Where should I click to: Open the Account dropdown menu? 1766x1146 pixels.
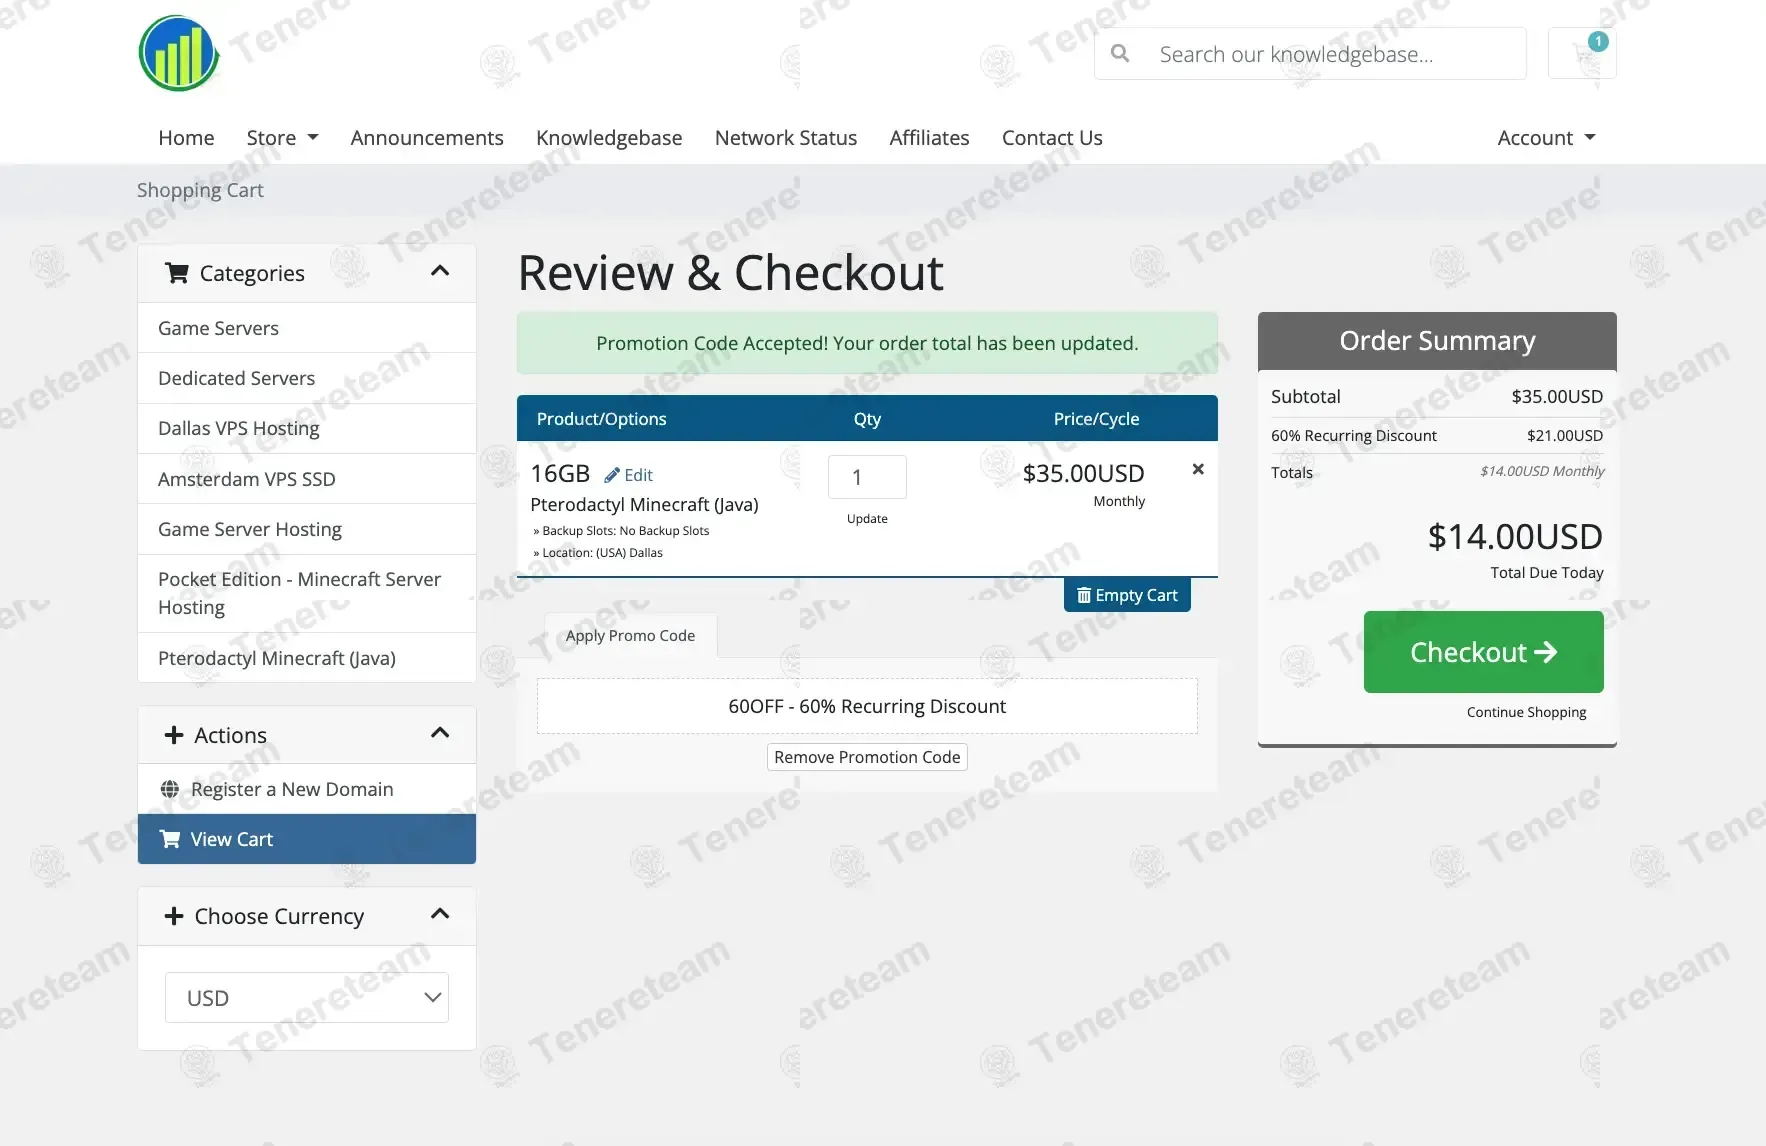point(1546,138)
